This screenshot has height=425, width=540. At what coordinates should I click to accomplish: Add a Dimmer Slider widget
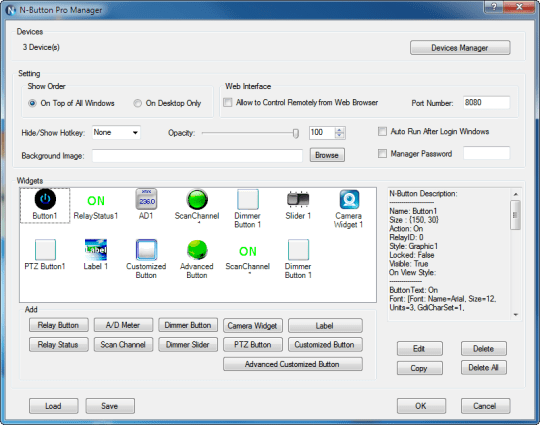[188, 344]
